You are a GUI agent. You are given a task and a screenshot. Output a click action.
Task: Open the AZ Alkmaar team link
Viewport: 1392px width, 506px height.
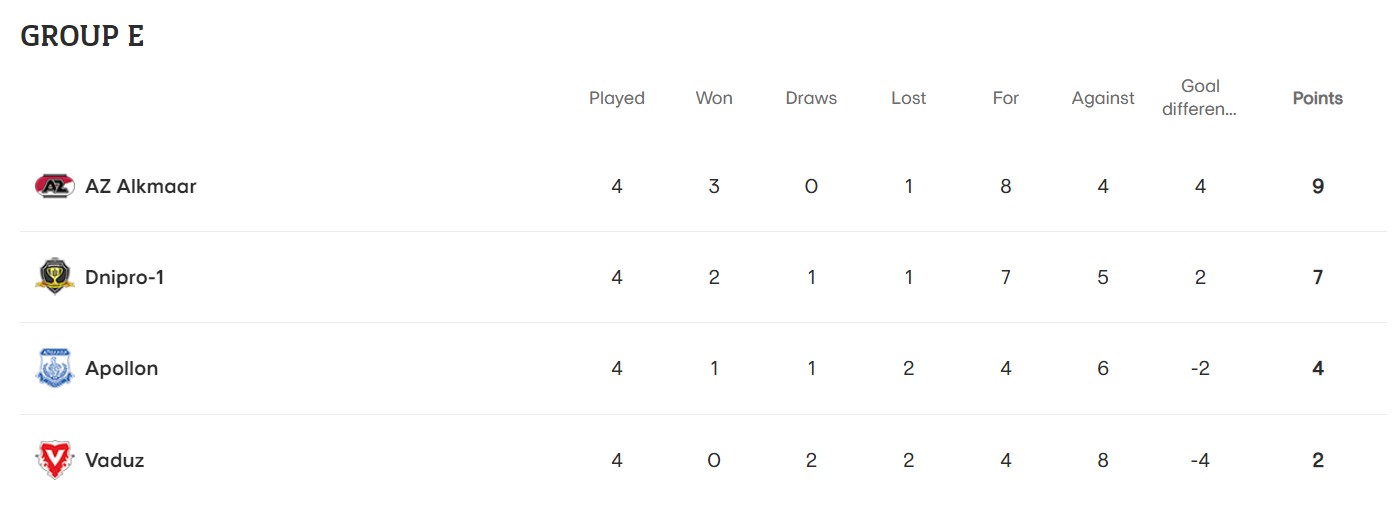click(x=141, y=186)
